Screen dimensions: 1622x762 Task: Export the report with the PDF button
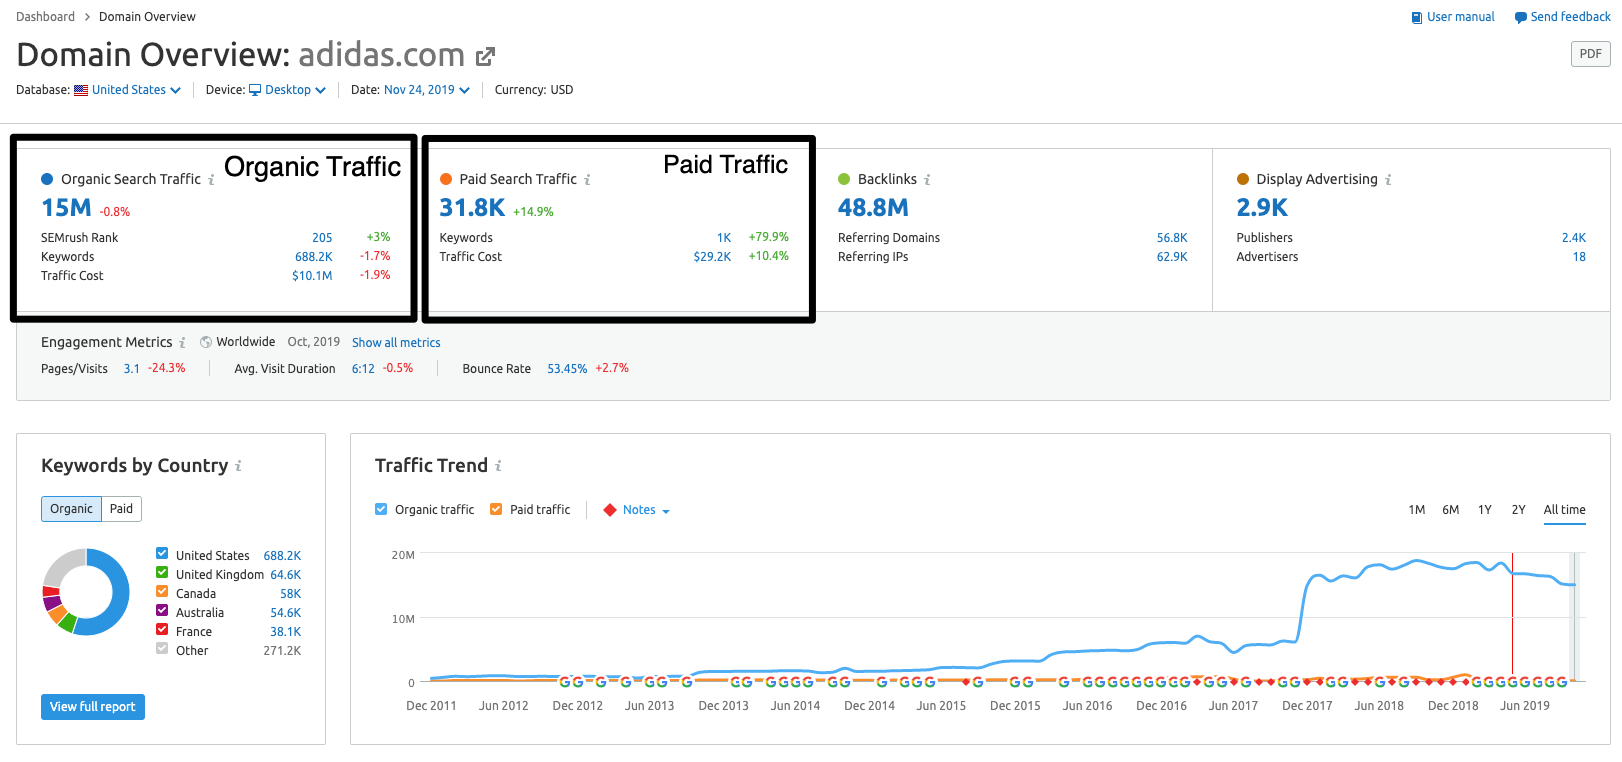pyautogui.click(x=1590, y=54)
